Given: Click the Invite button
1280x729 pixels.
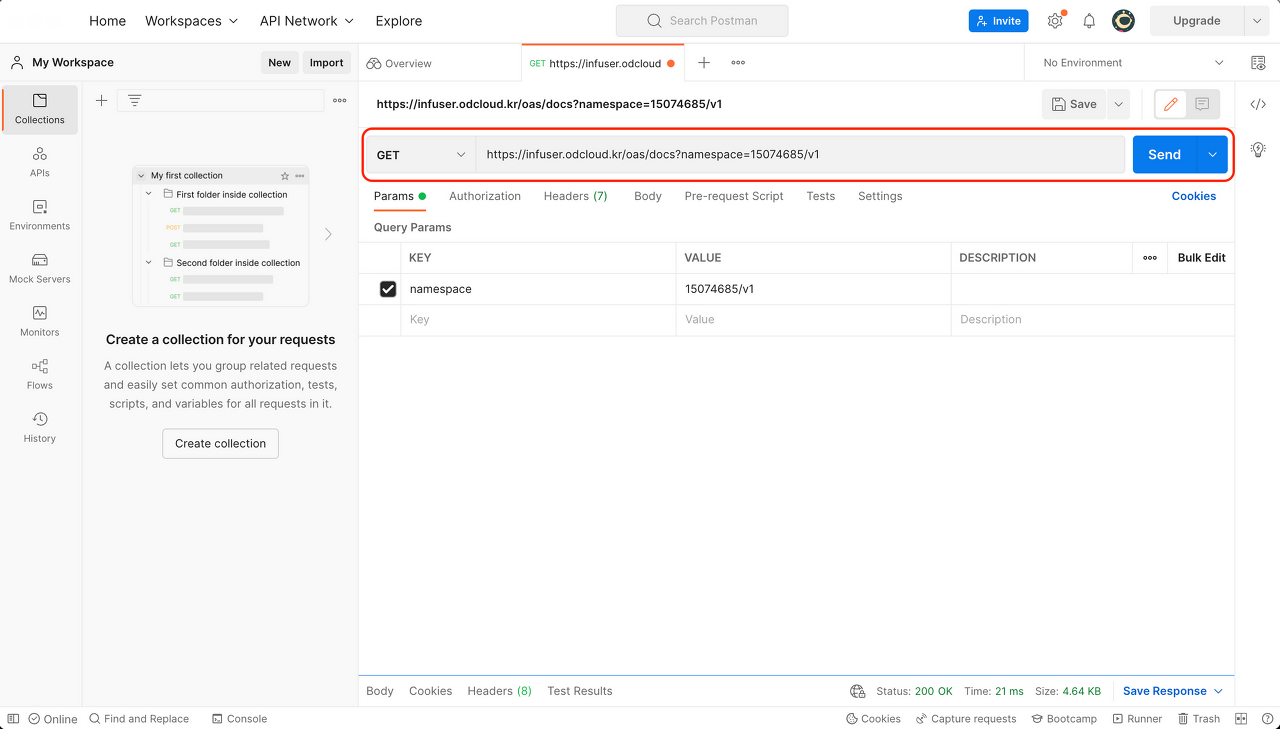Looking at the screenshot, I should coord(998,21).
